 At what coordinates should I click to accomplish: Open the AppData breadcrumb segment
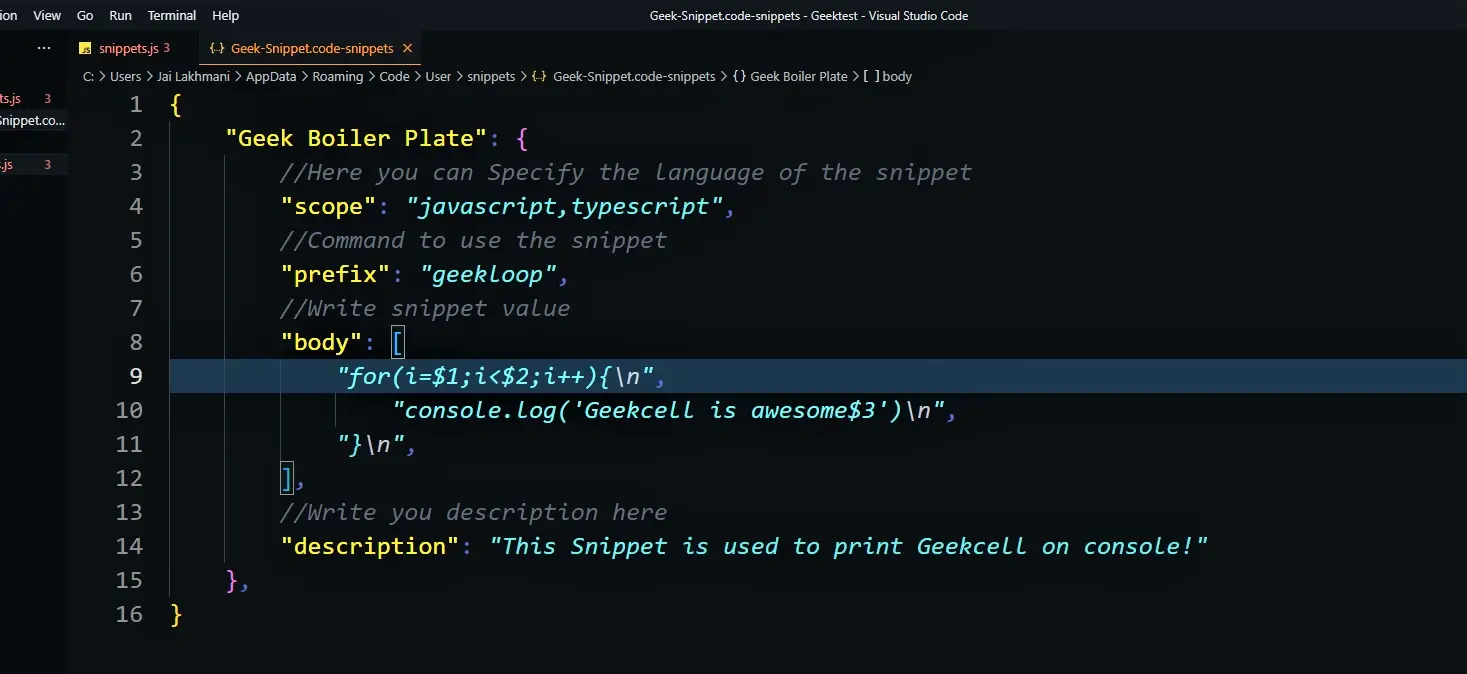[271, 76]
